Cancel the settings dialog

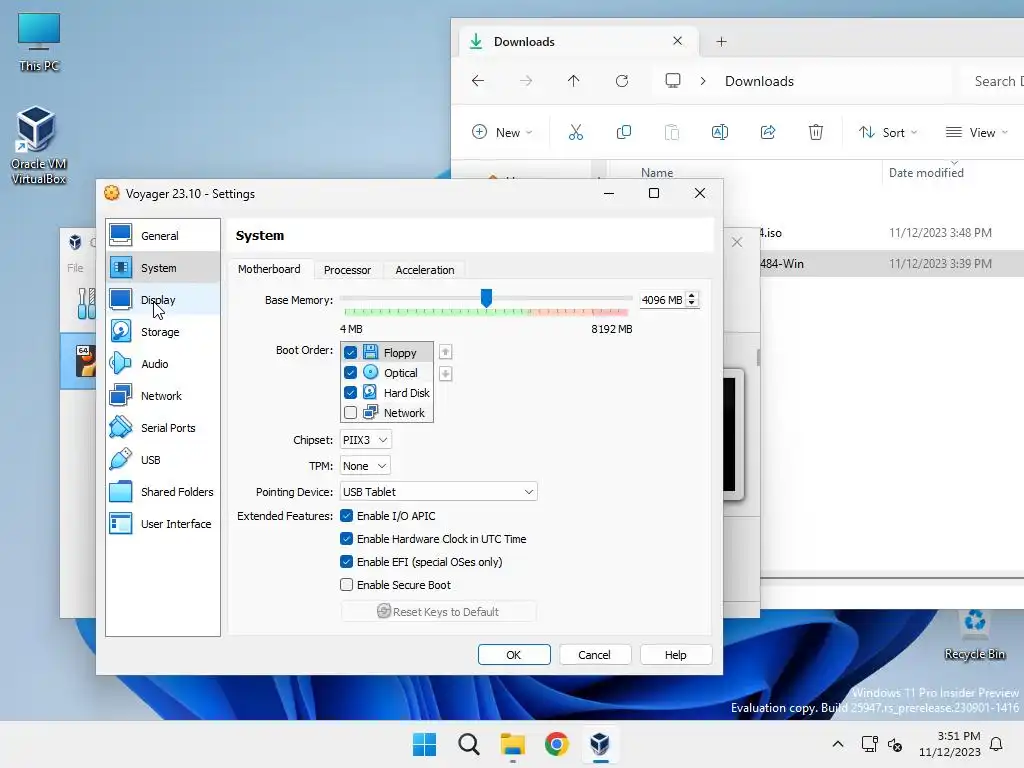pos(594,654)
